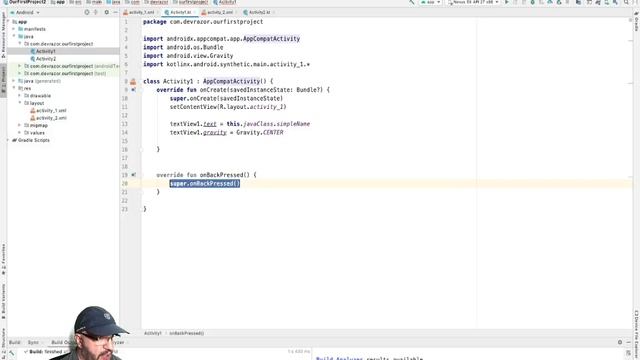The width and height of the screenshot is (640, 360).
Task: Click the override gutter icon on line 19
Action: point(133,175)
